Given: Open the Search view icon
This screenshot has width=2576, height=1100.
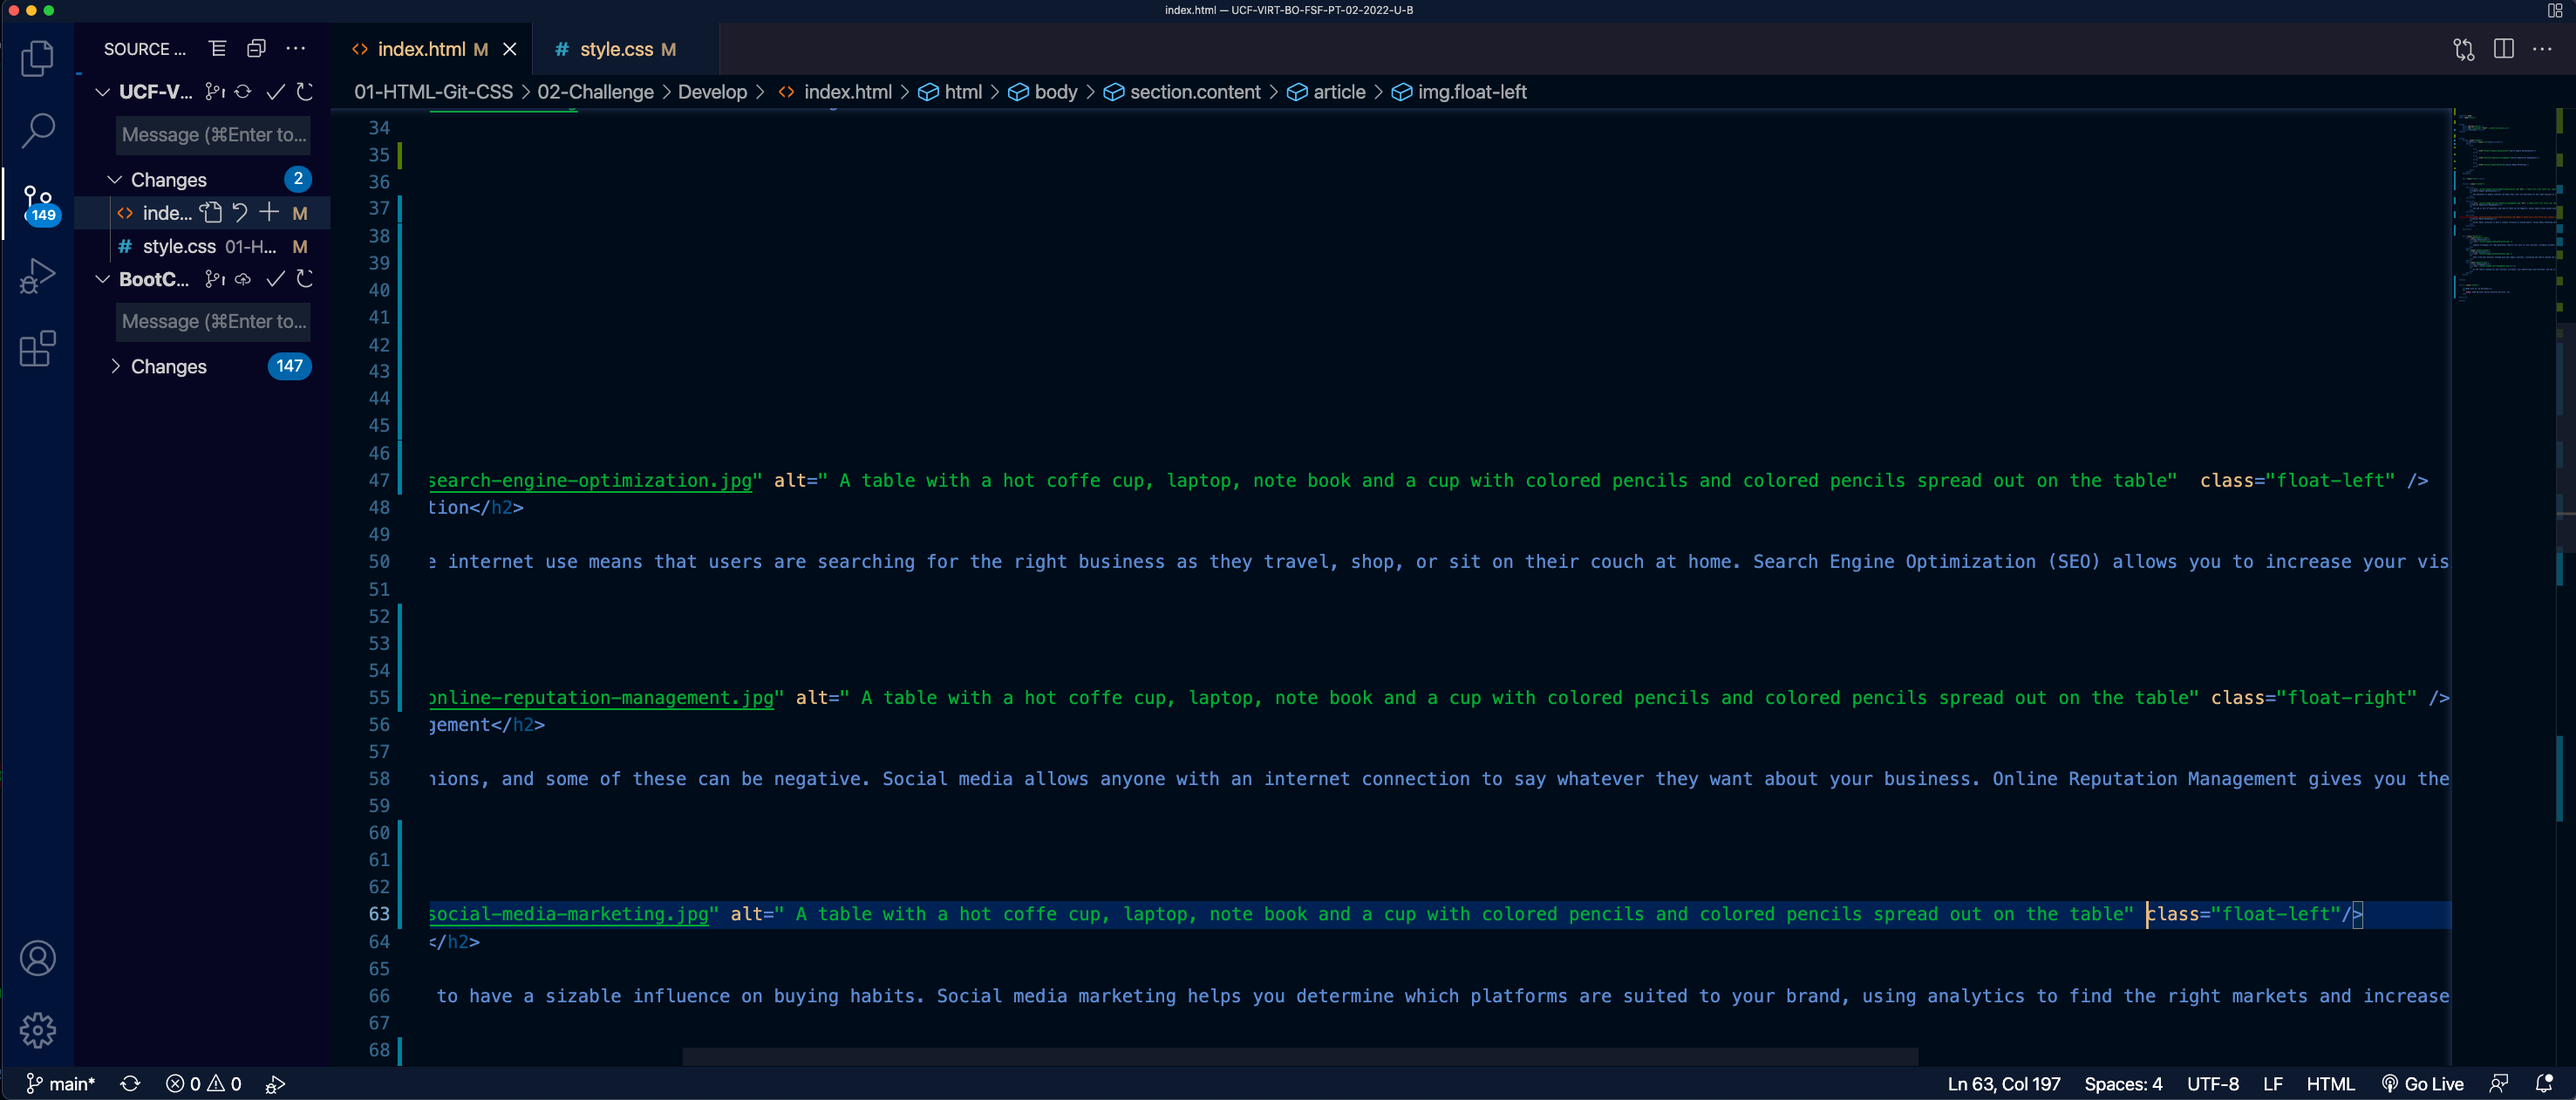Looking at the screenshot, I should pos(37,130).
